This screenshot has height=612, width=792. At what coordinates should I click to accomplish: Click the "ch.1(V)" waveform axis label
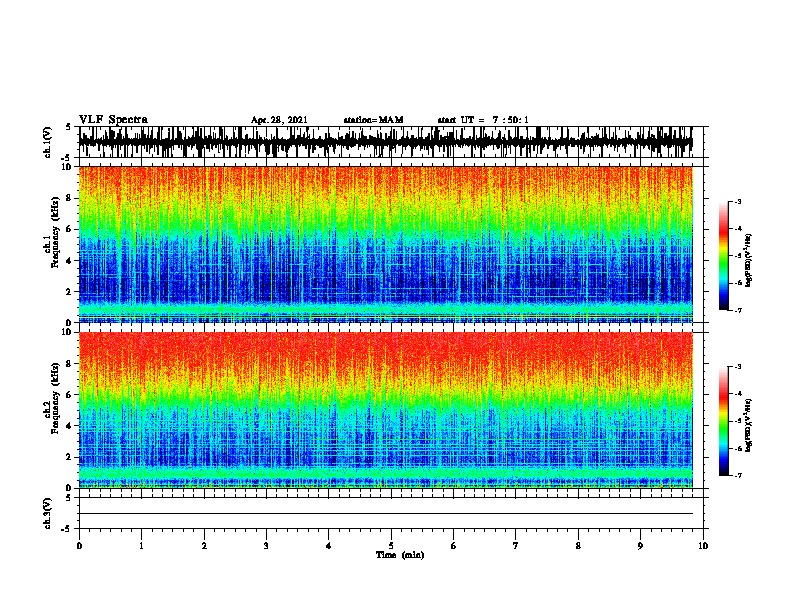pos(48,142)
